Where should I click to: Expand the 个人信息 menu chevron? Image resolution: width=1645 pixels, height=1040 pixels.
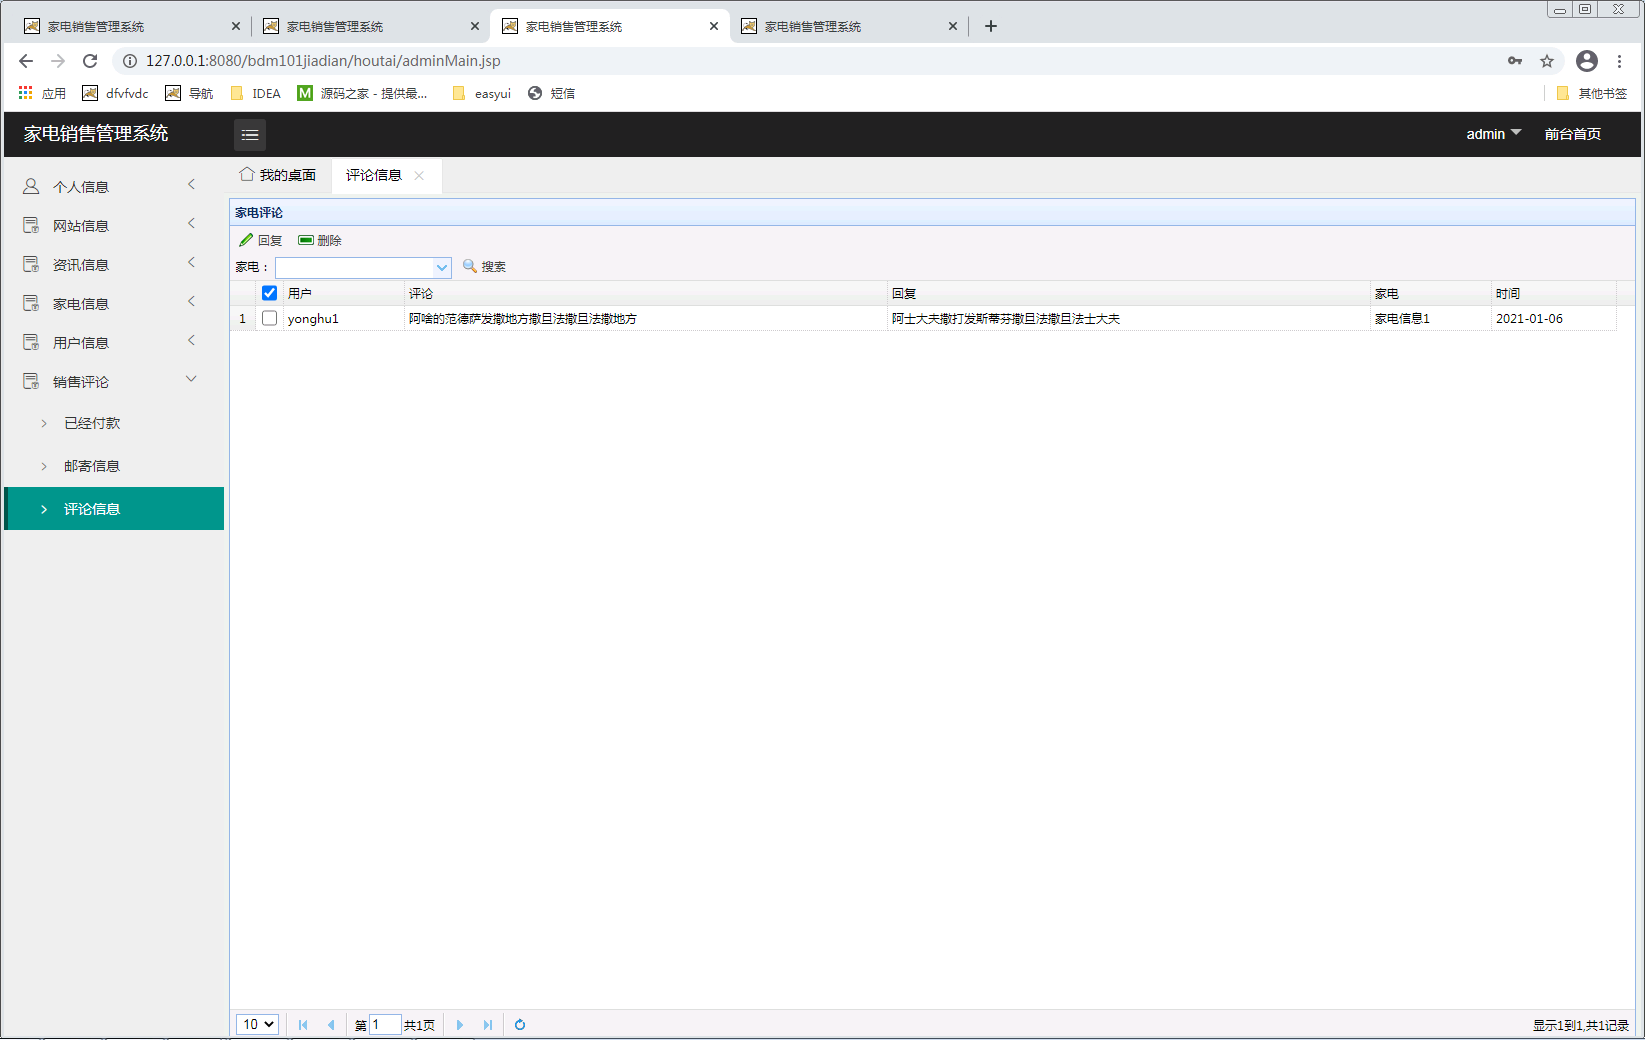pyautogui.click(x=191, y=184)
